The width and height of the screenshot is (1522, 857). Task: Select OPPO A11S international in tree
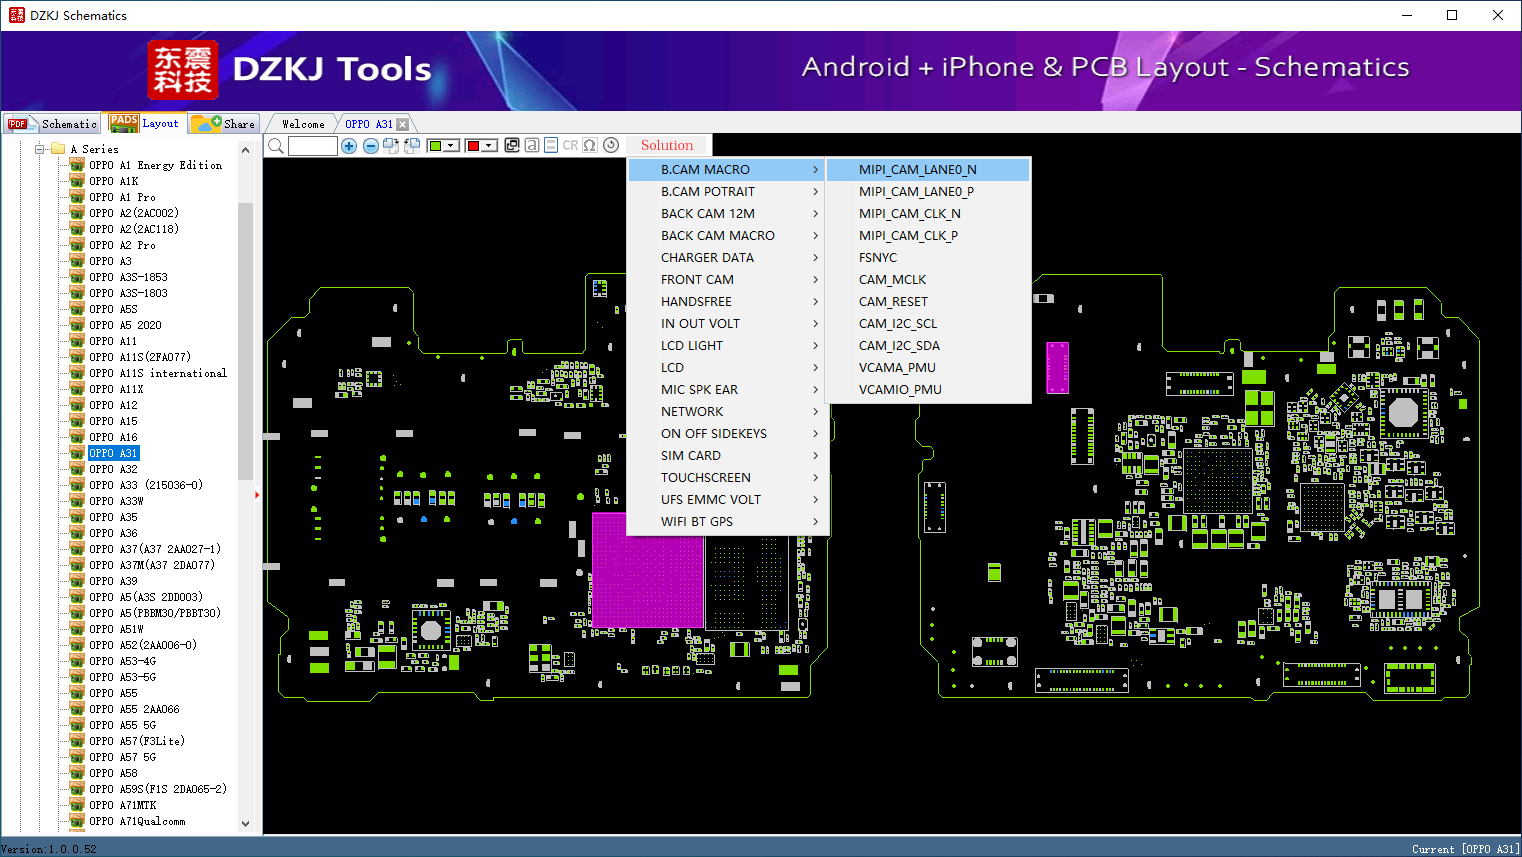[158, 373]
